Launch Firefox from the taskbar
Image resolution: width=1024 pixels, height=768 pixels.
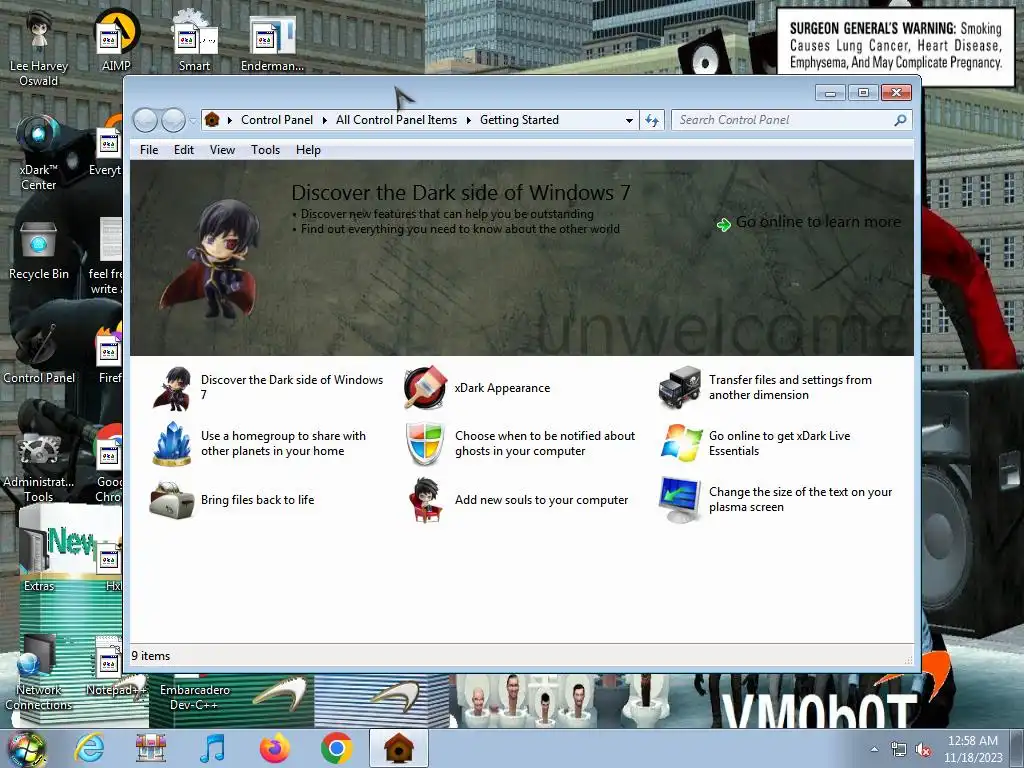click(x=274, y=748)
